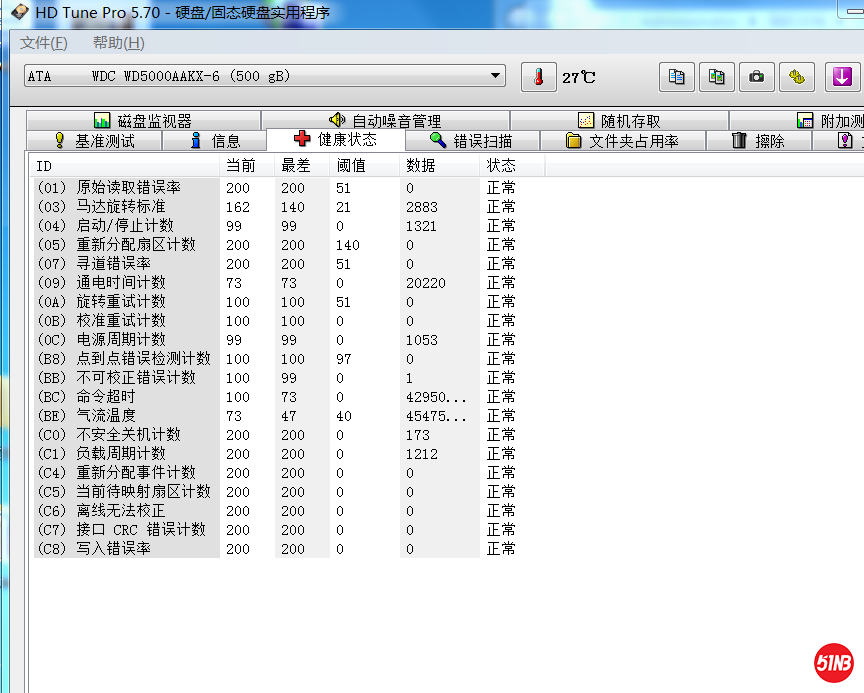
Task: Open the 文件(F) menu
Action: point(44,43)
